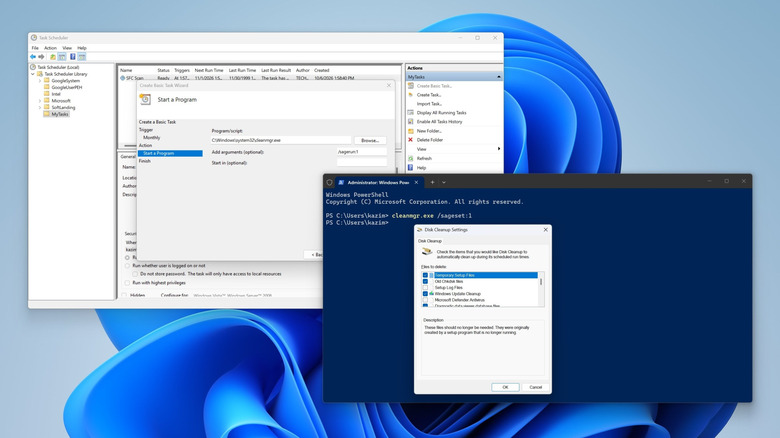Click the green Refresh icon in Actions
Image resolution: width=780 pixels, height=438 pixels.
[x=410, y=158]
